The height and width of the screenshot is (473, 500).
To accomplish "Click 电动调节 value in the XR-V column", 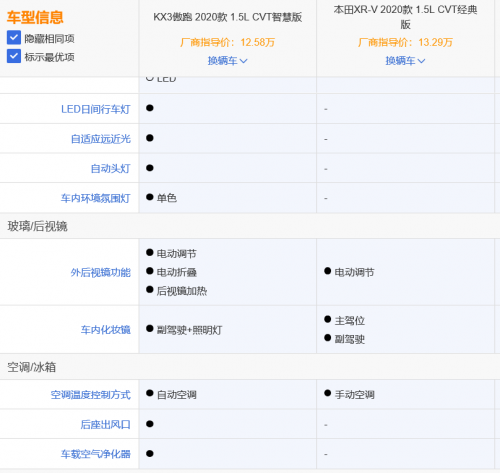I will pos(354,272).
